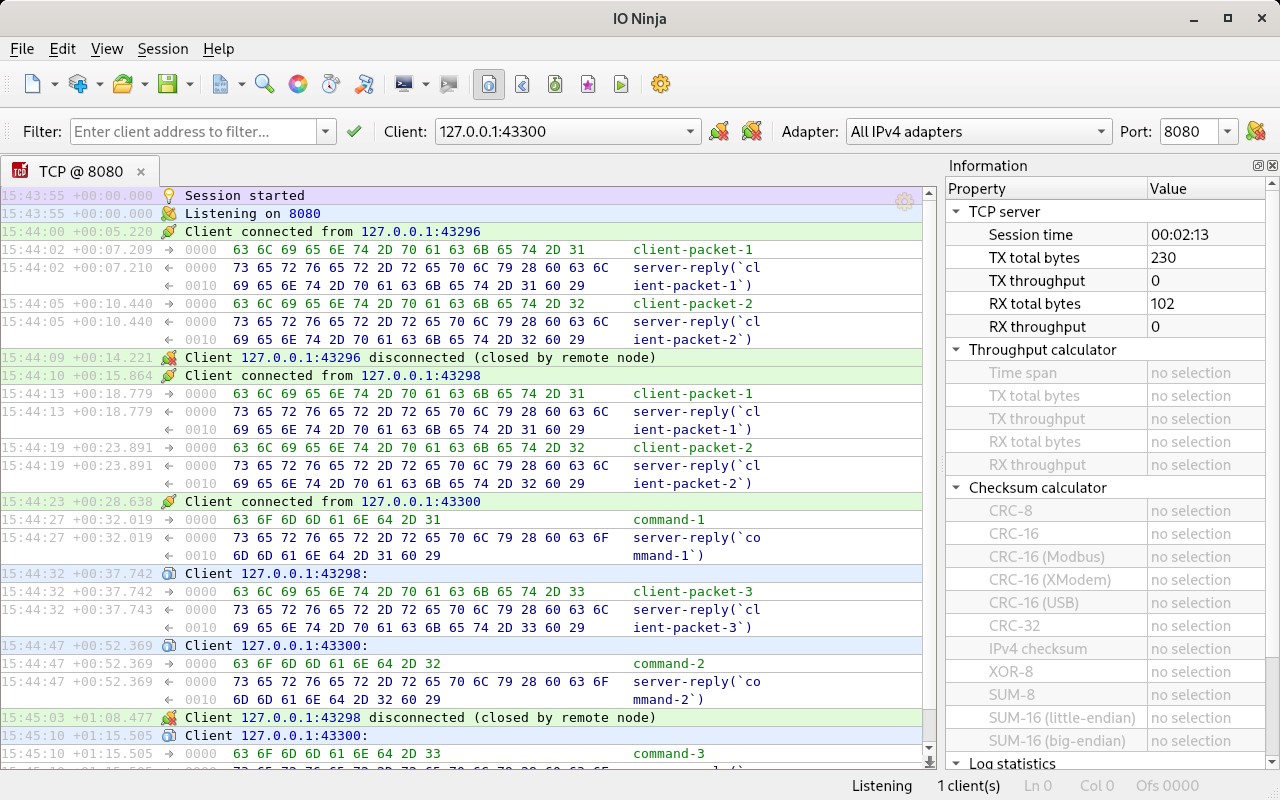1280x800 pixels.
Task: Open the color wheel tool in toolbar
Action: point(297,84)
